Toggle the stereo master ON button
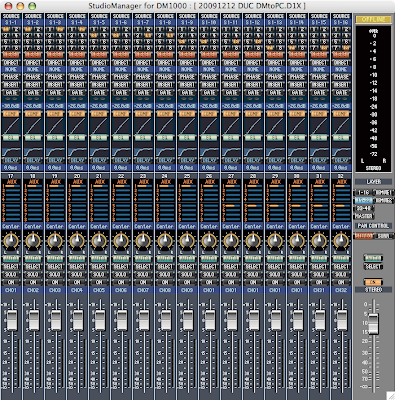395x400 pixels. click(373, 282)
